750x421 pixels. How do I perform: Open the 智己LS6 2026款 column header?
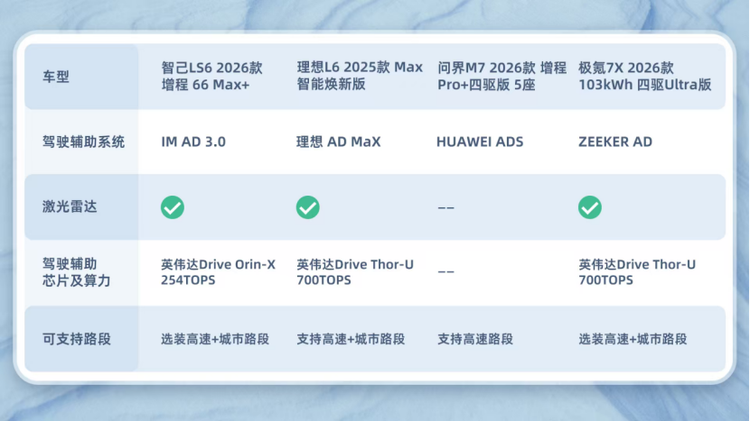click(212, 77)
